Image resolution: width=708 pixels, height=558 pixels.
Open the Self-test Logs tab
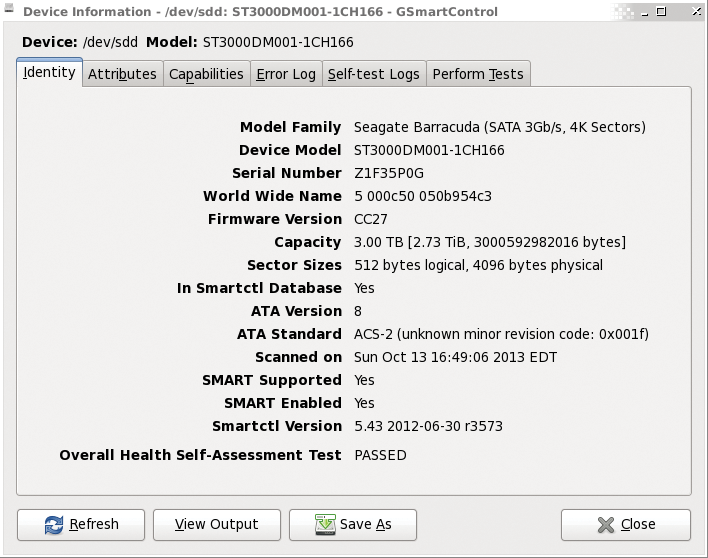(374, 74)
